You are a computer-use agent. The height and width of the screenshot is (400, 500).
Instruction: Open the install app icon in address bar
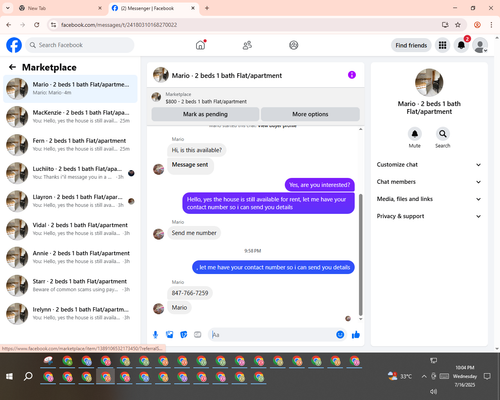(445, 25)
